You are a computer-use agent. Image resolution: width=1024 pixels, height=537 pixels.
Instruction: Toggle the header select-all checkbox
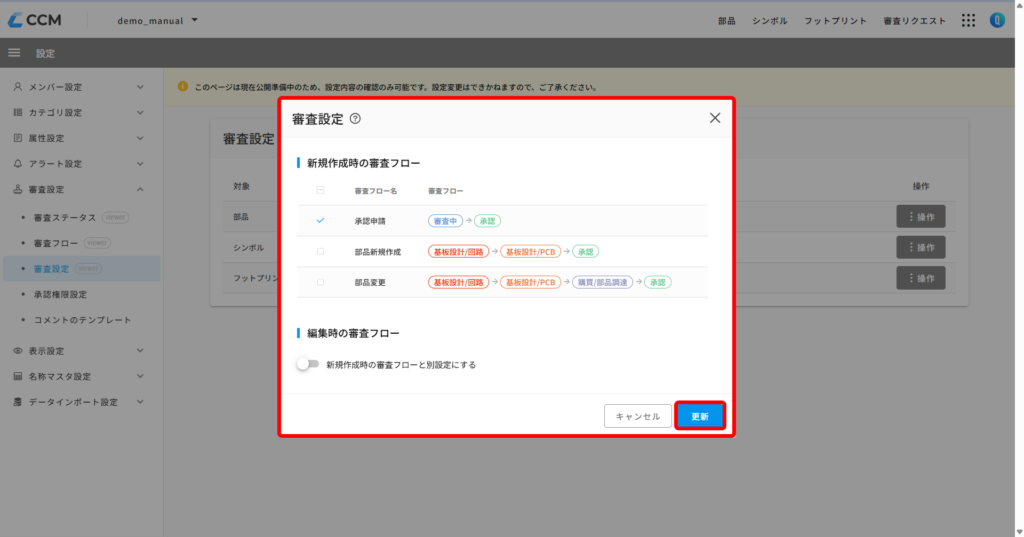pos(320,190)
